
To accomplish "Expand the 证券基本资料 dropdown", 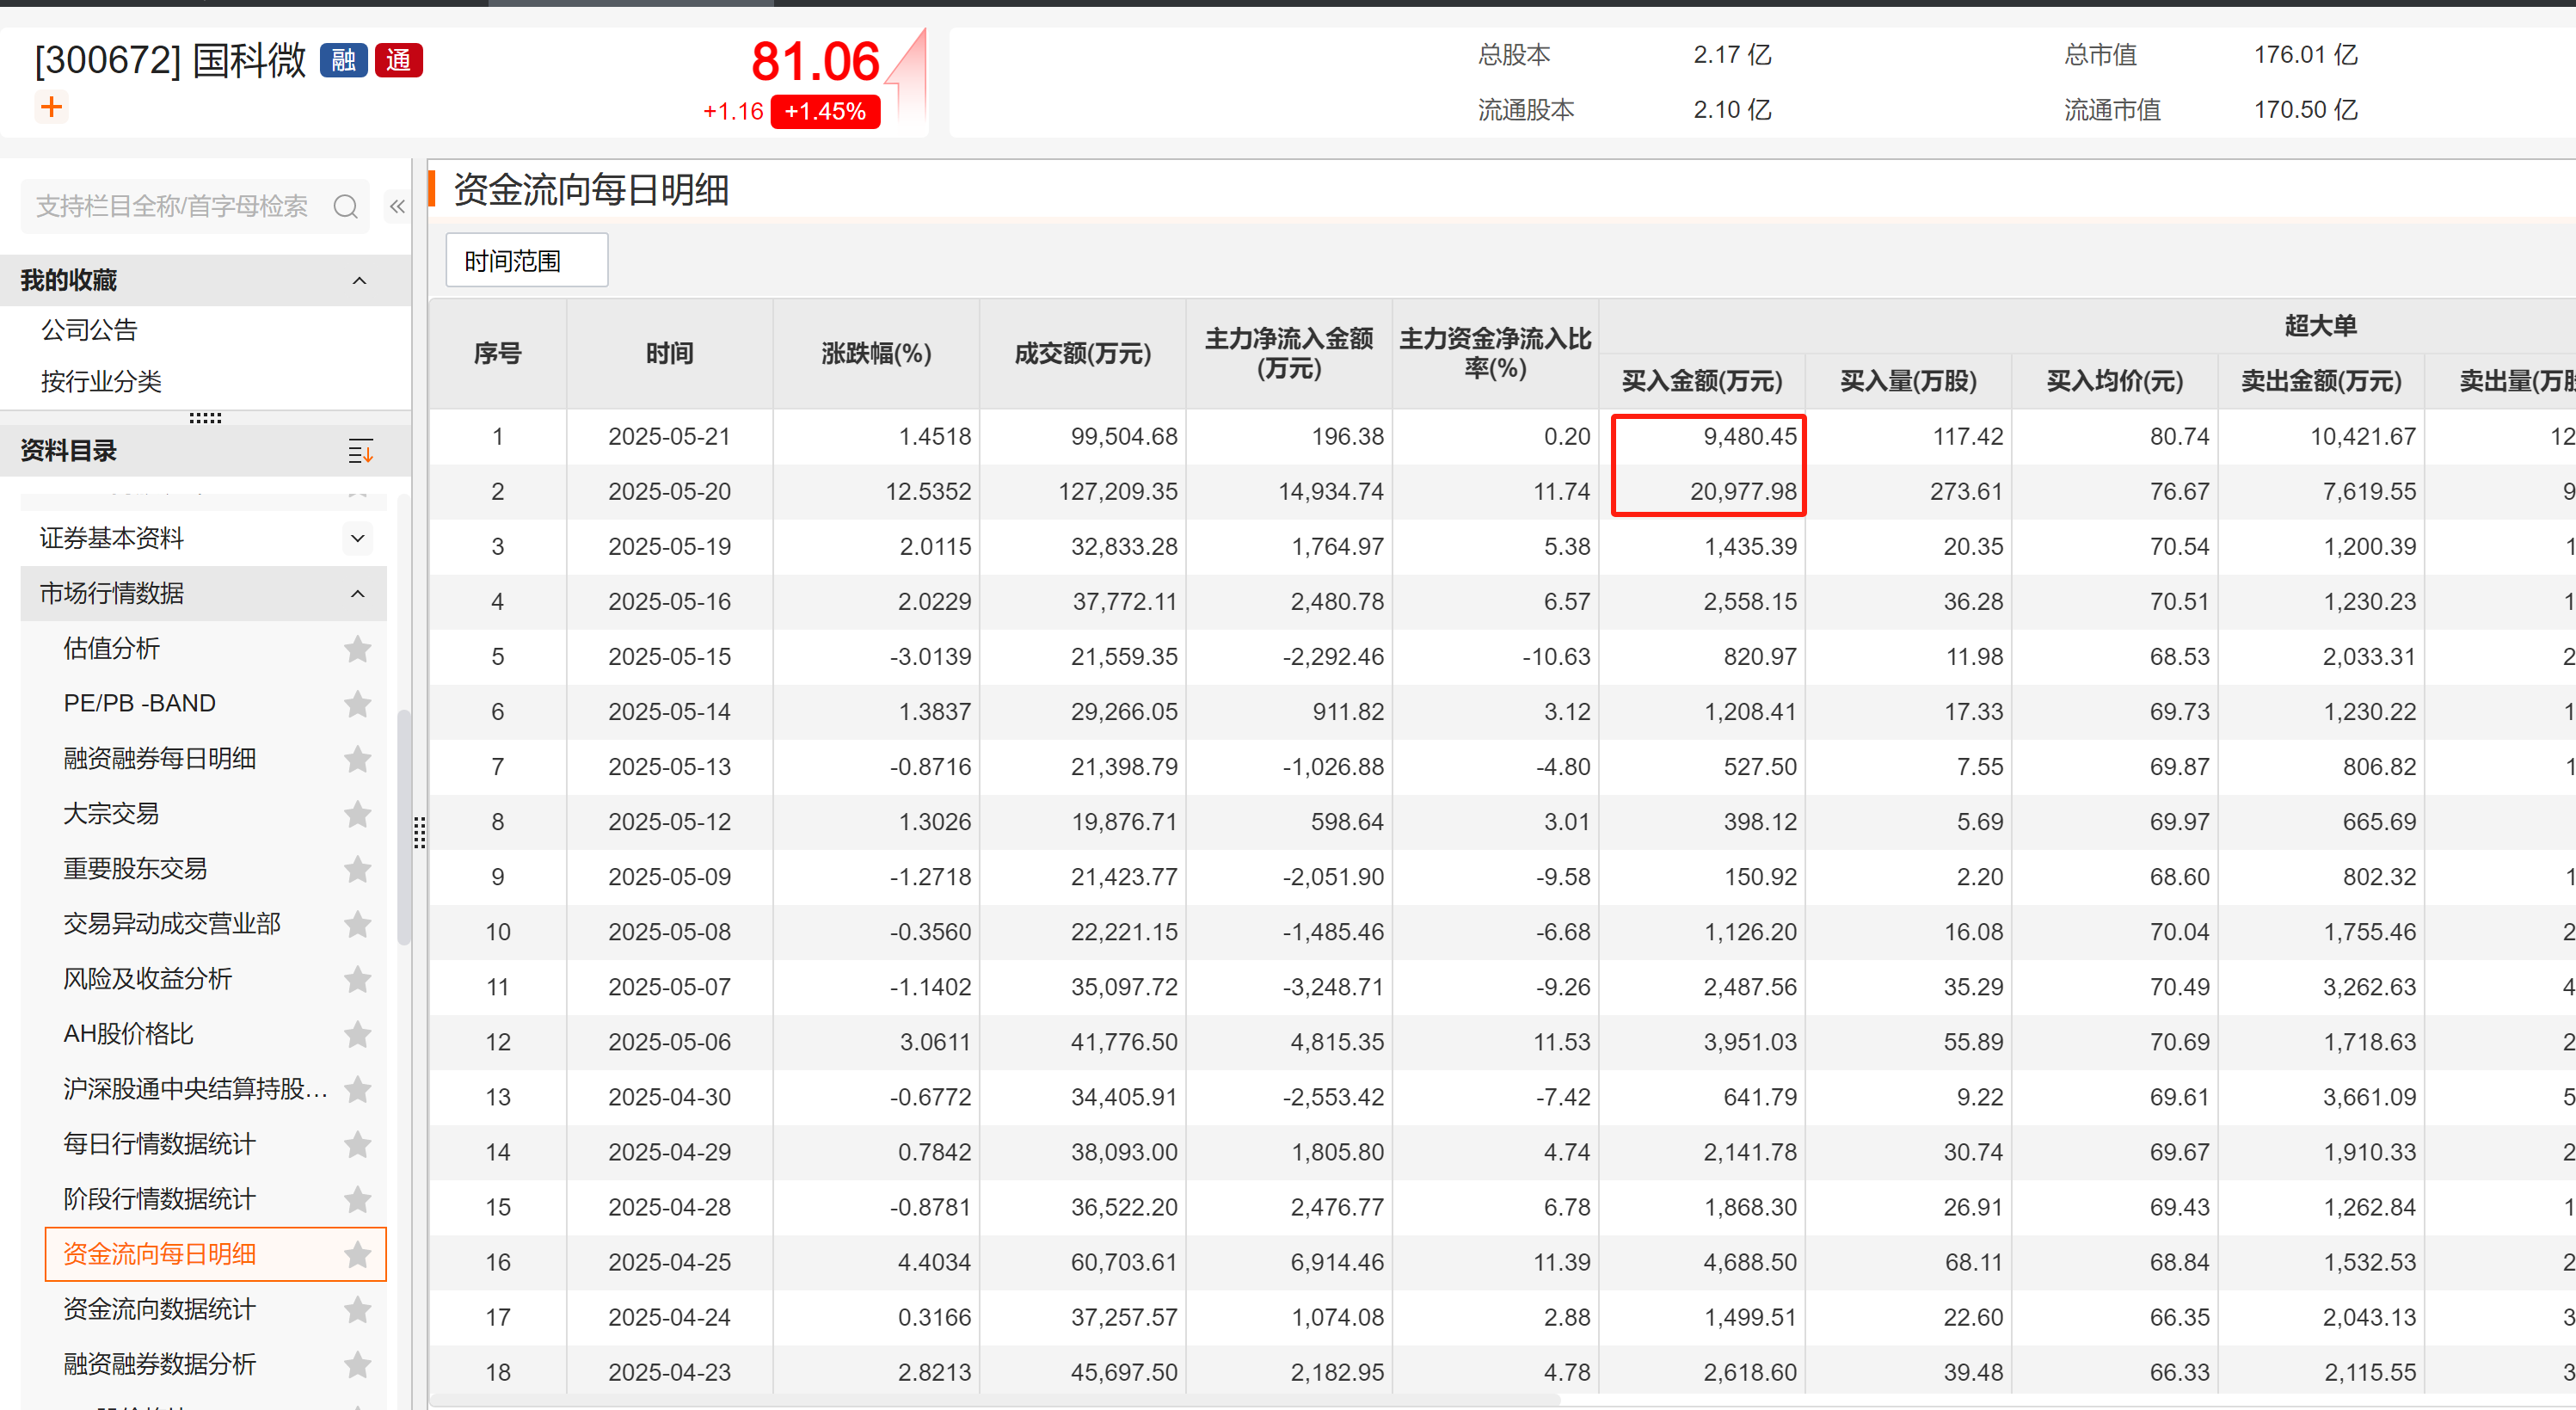I will [x=357, y=539].
